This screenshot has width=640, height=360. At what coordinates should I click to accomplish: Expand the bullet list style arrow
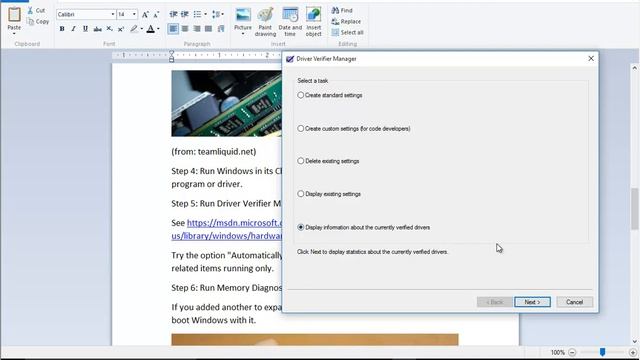coord(205,15)
